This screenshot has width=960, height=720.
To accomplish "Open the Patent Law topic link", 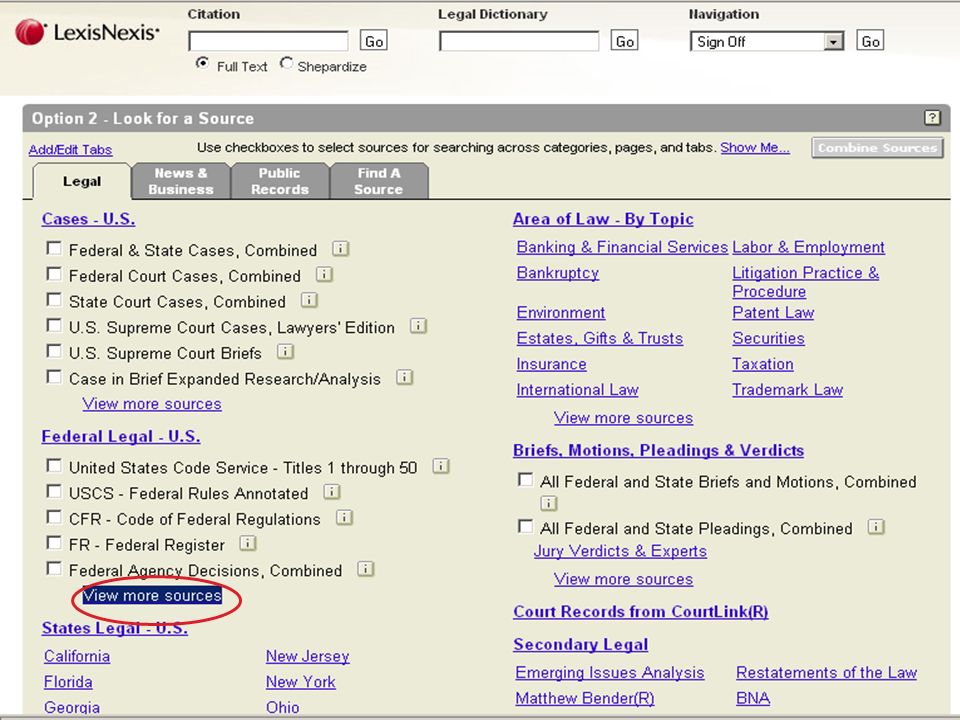I will coord(773,313).
